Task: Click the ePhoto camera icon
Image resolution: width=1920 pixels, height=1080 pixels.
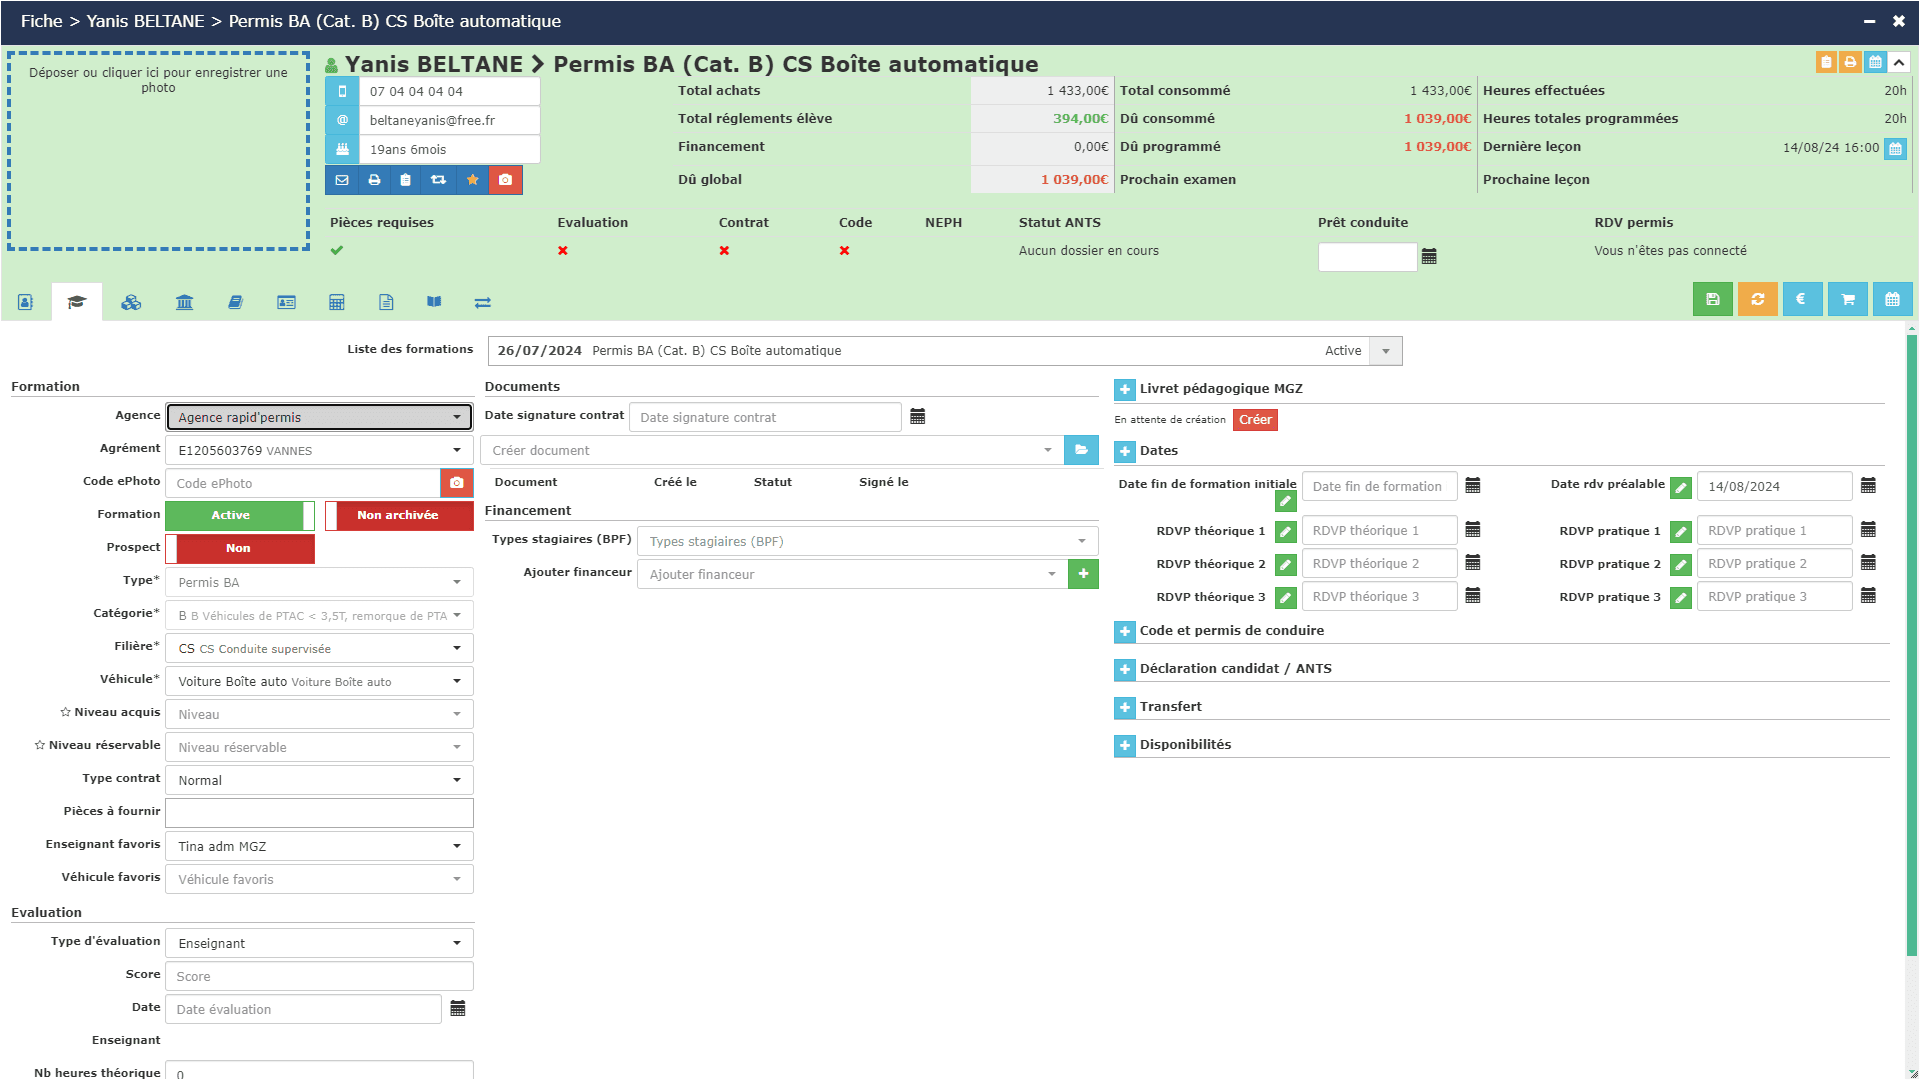Action: tap(457, 483)
